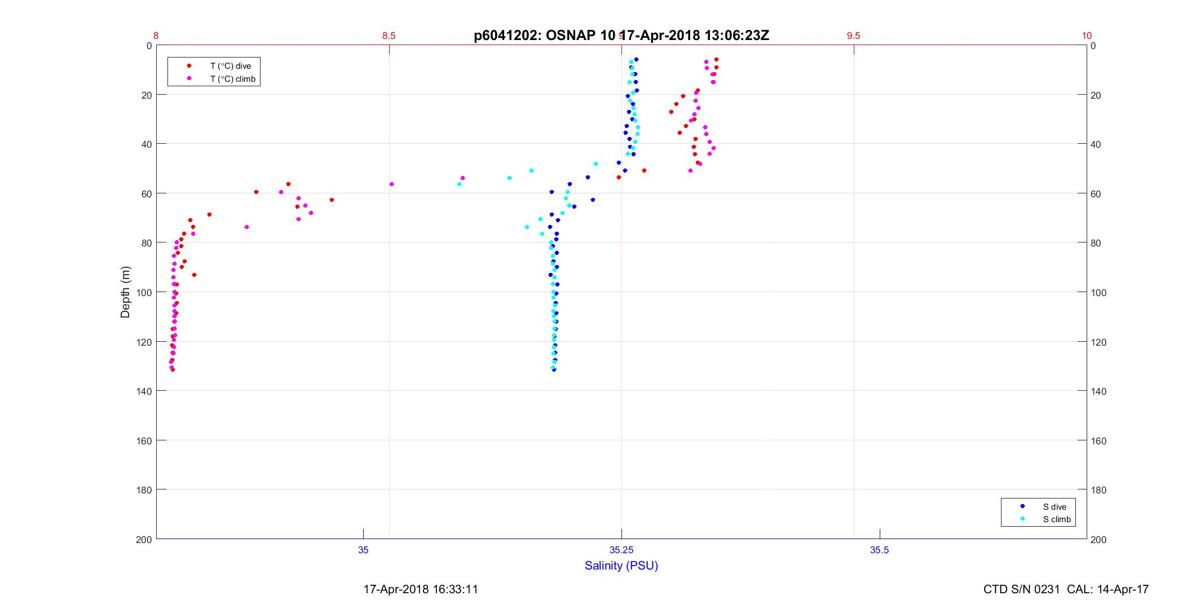Viewport: 1200px width, 606px height.
Task: Click '180' on the left depth axis
Action: point(144,490)
